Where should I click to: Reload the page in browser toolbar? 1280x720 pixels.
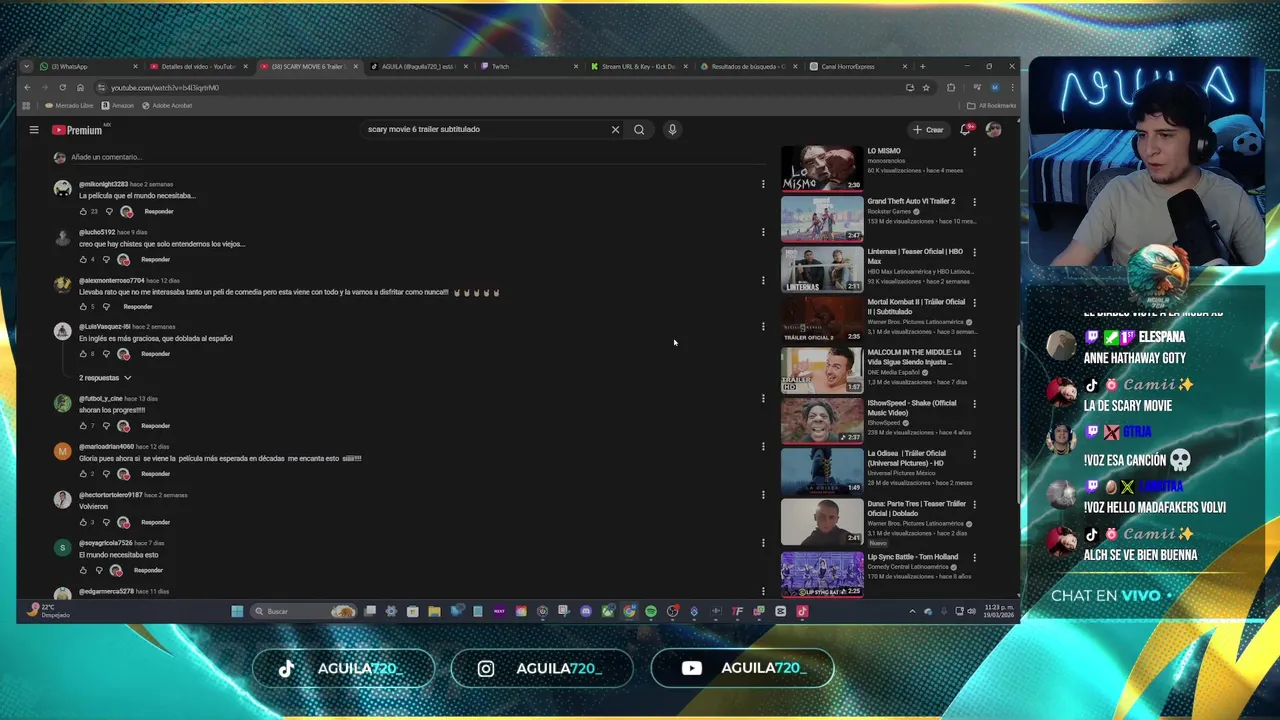point(62,88)
